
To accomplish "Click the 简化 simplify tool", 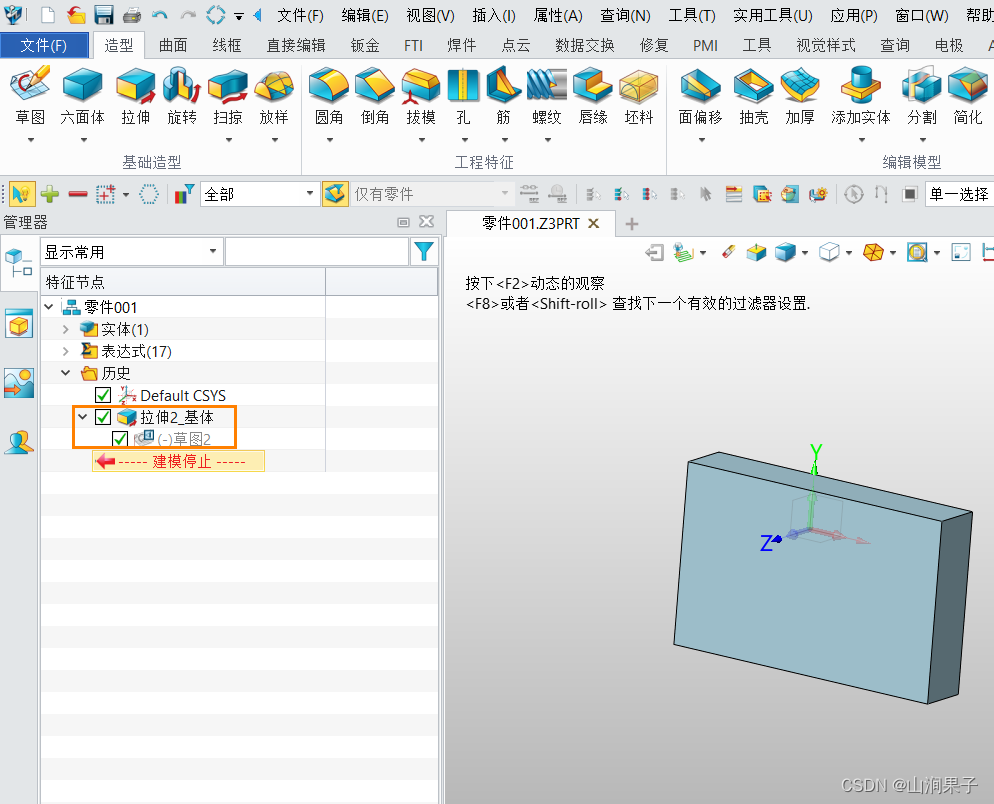I will point(968,95).
